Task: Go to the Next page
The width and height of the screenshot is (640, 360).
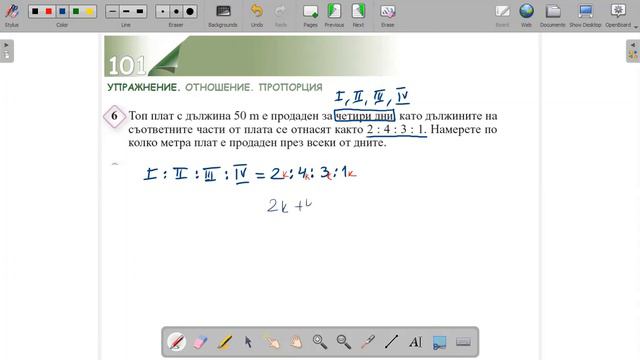Action: pos(358,15)
